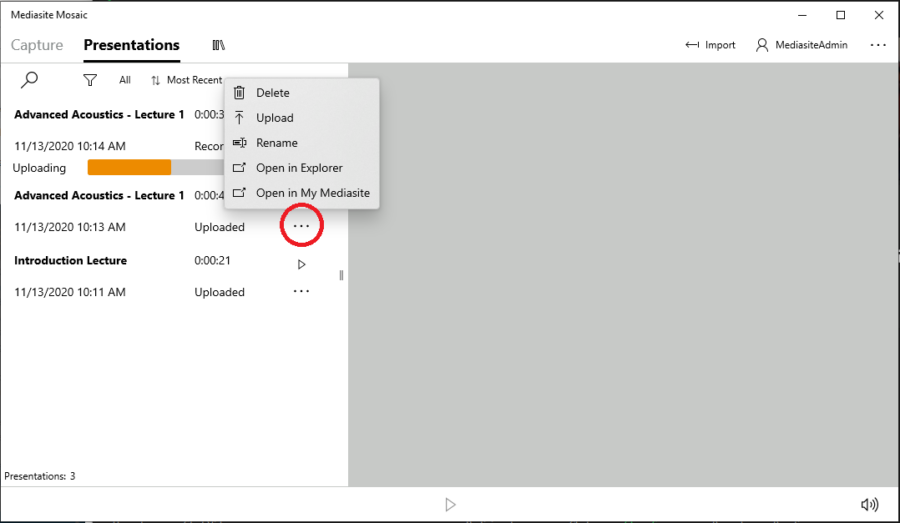Screen dimensions: 900x523
Task: Minimize the Mediasite Mosaic window
Action: click(802, 16)
